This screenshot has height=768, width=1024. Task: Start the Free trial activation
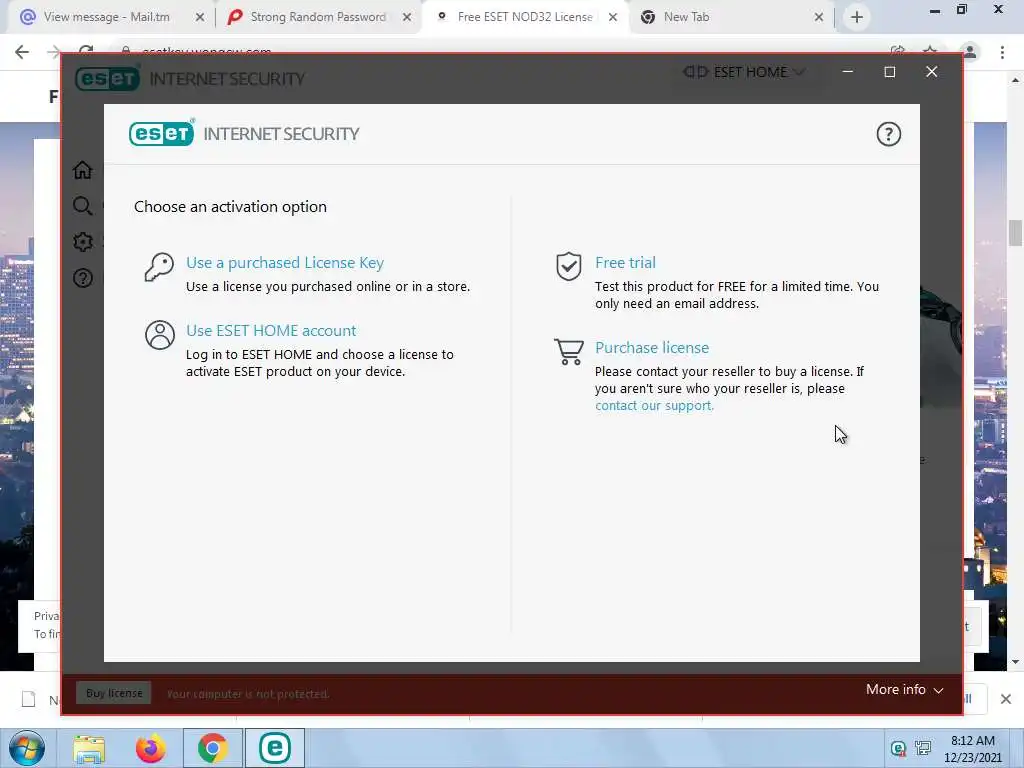coord(625,263)
